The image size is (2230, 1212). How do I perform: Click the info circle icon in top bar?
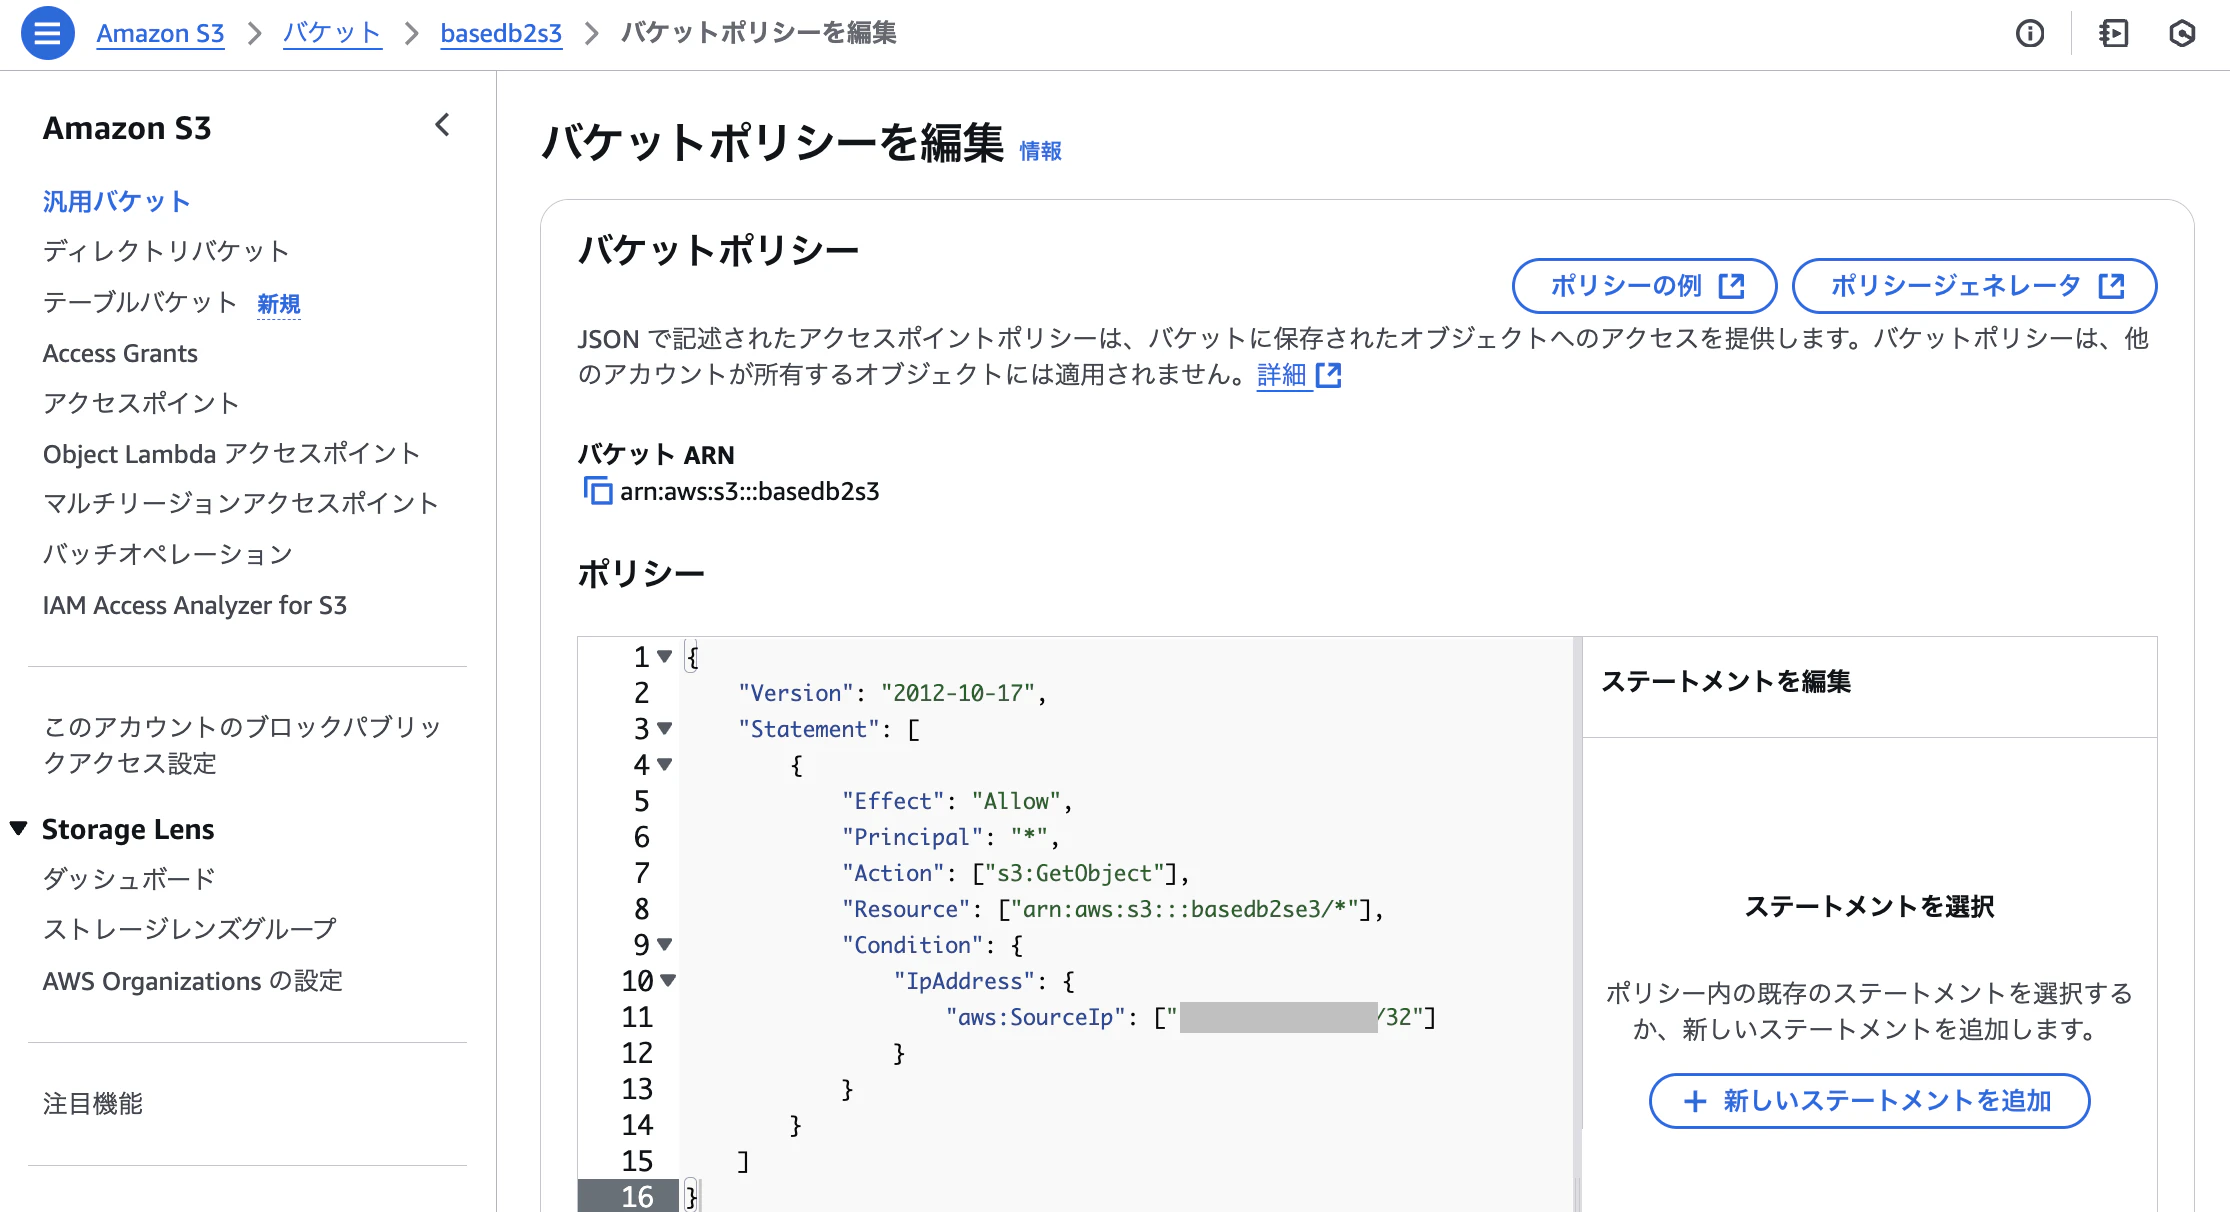tap(2030, 34)
